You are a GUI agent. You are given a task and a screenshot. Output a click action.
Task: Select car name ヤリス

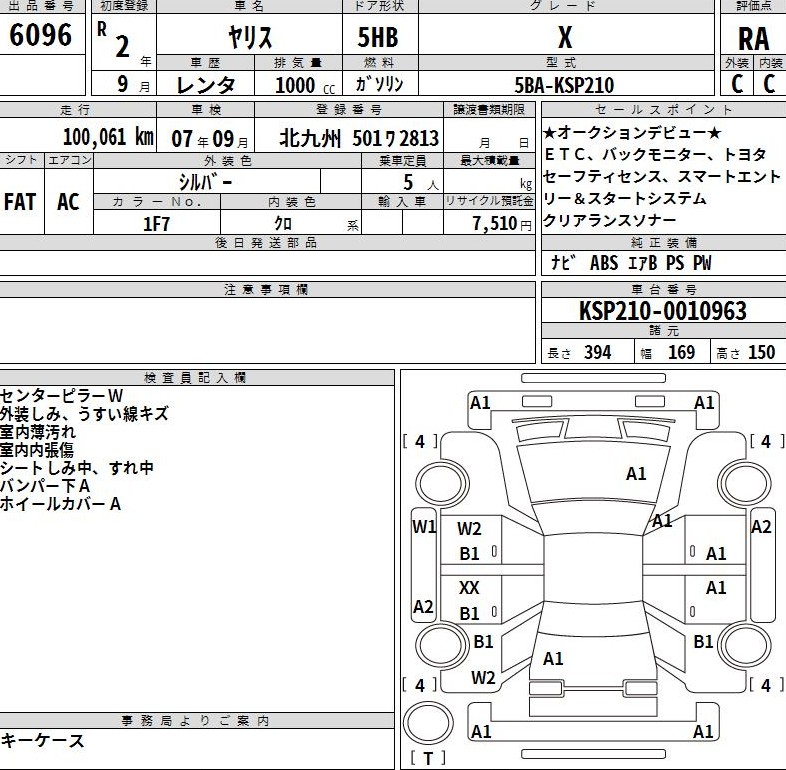250,36
